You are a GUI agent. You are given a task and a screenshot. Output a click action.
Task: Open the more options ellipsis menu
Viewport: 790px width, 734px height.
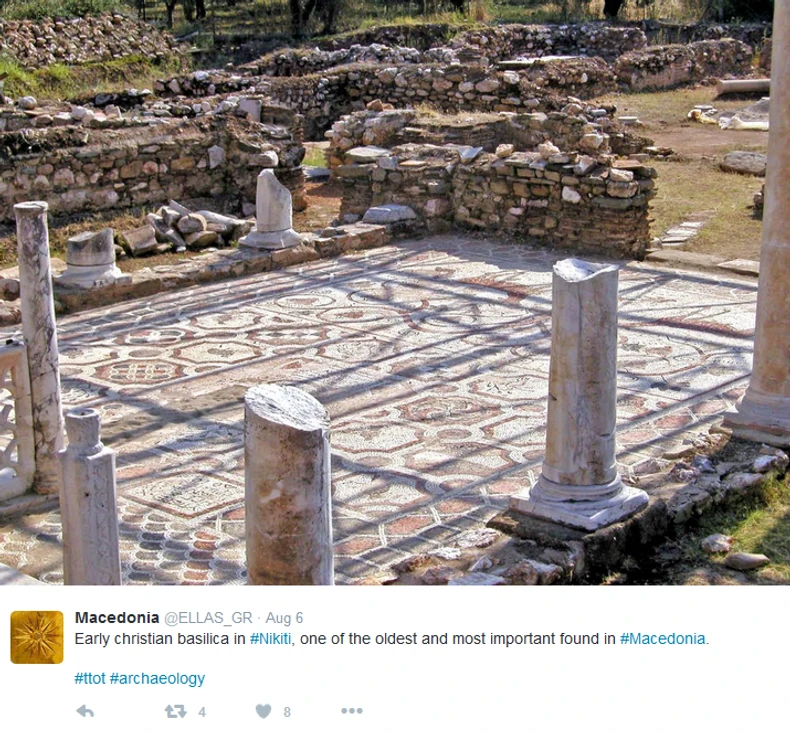(x=352, y=711)
